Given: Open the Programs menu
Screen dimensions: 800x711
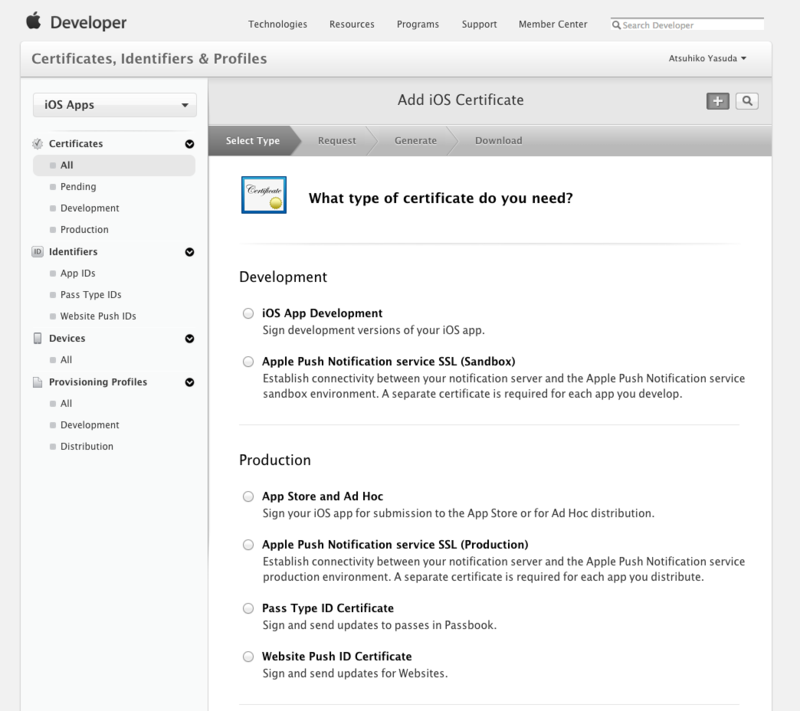Looking at the screenshot, I should (418, 24).
